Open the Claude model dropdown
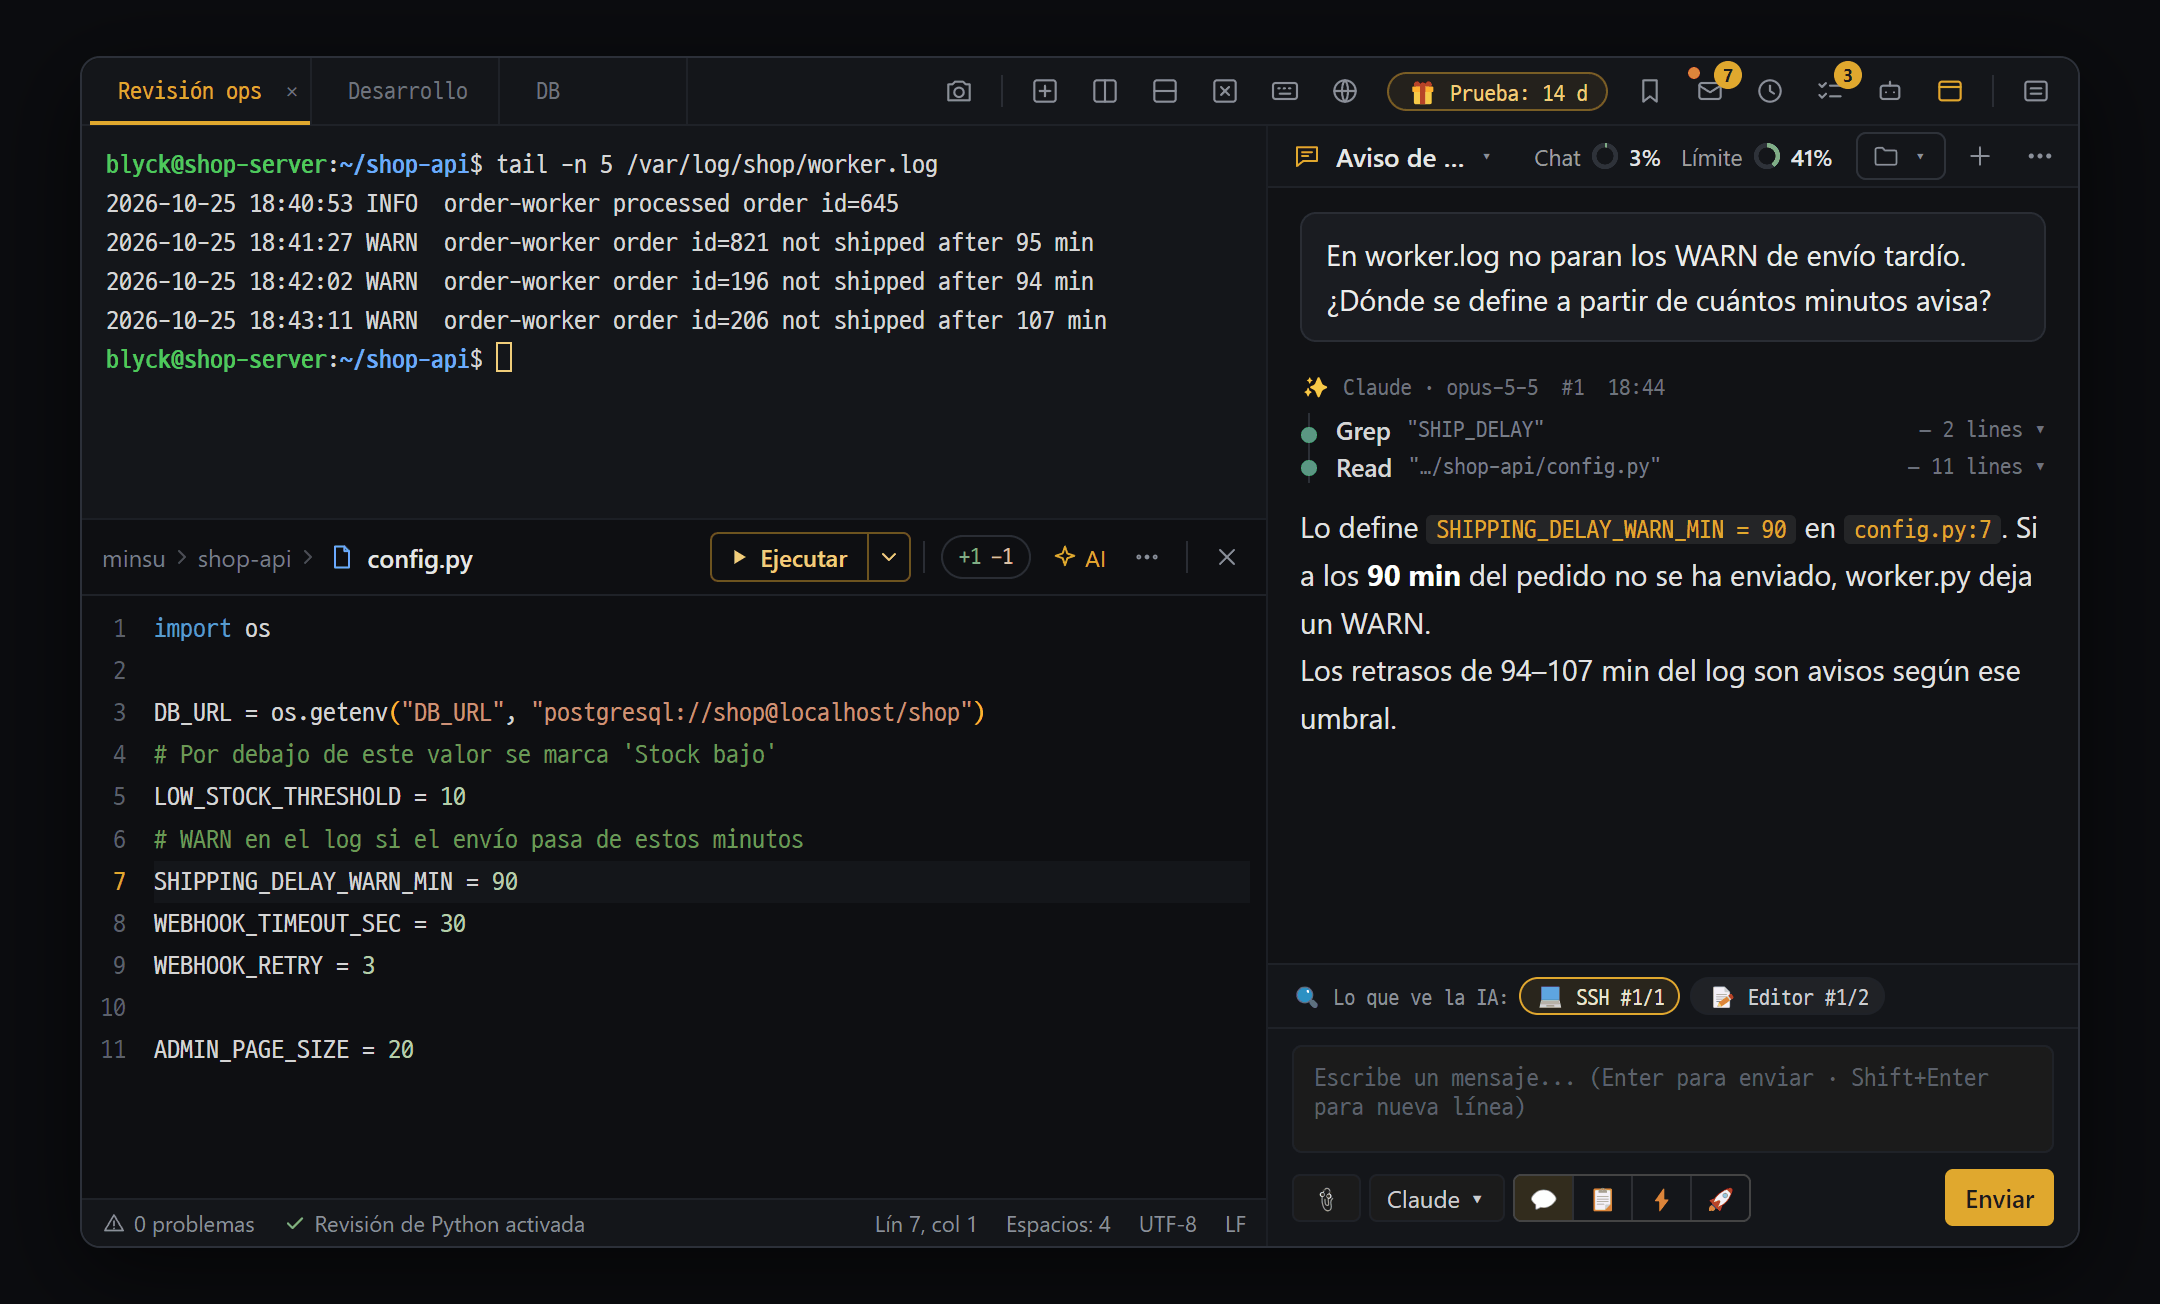2160x1304 pixels. [1435, 1198]
